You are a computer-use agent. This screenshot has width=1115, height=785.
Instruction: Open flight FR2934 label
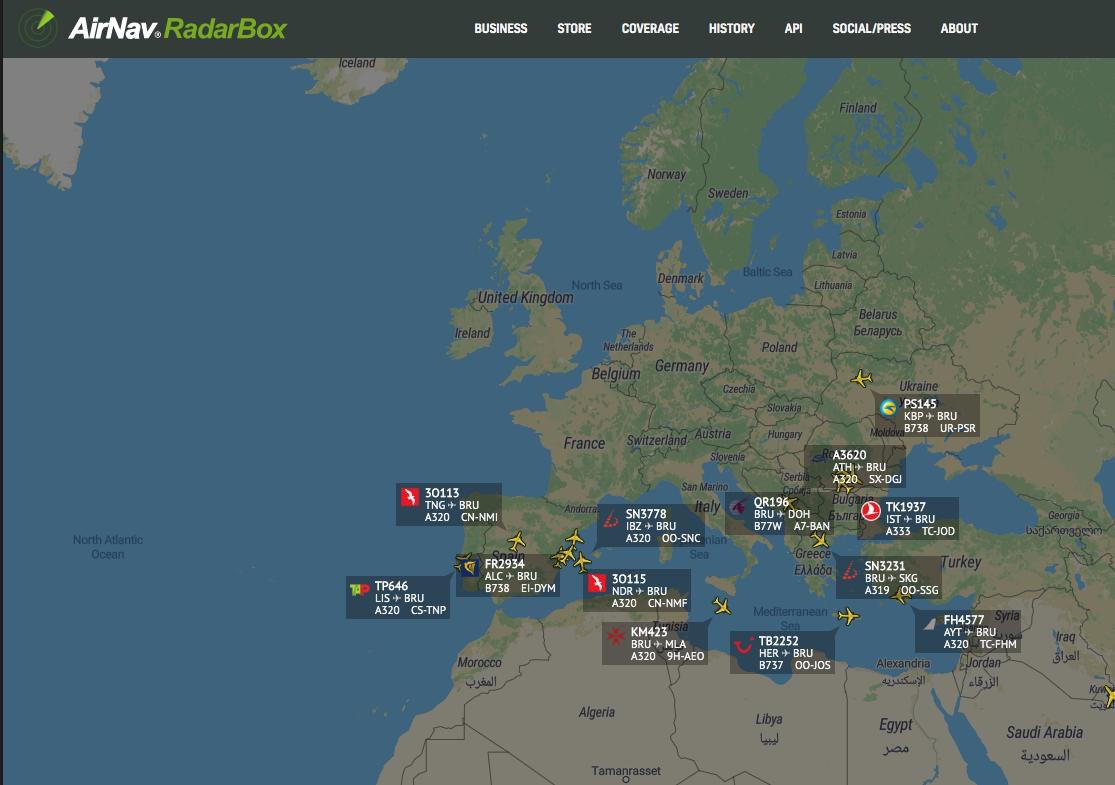coord(507,575)
